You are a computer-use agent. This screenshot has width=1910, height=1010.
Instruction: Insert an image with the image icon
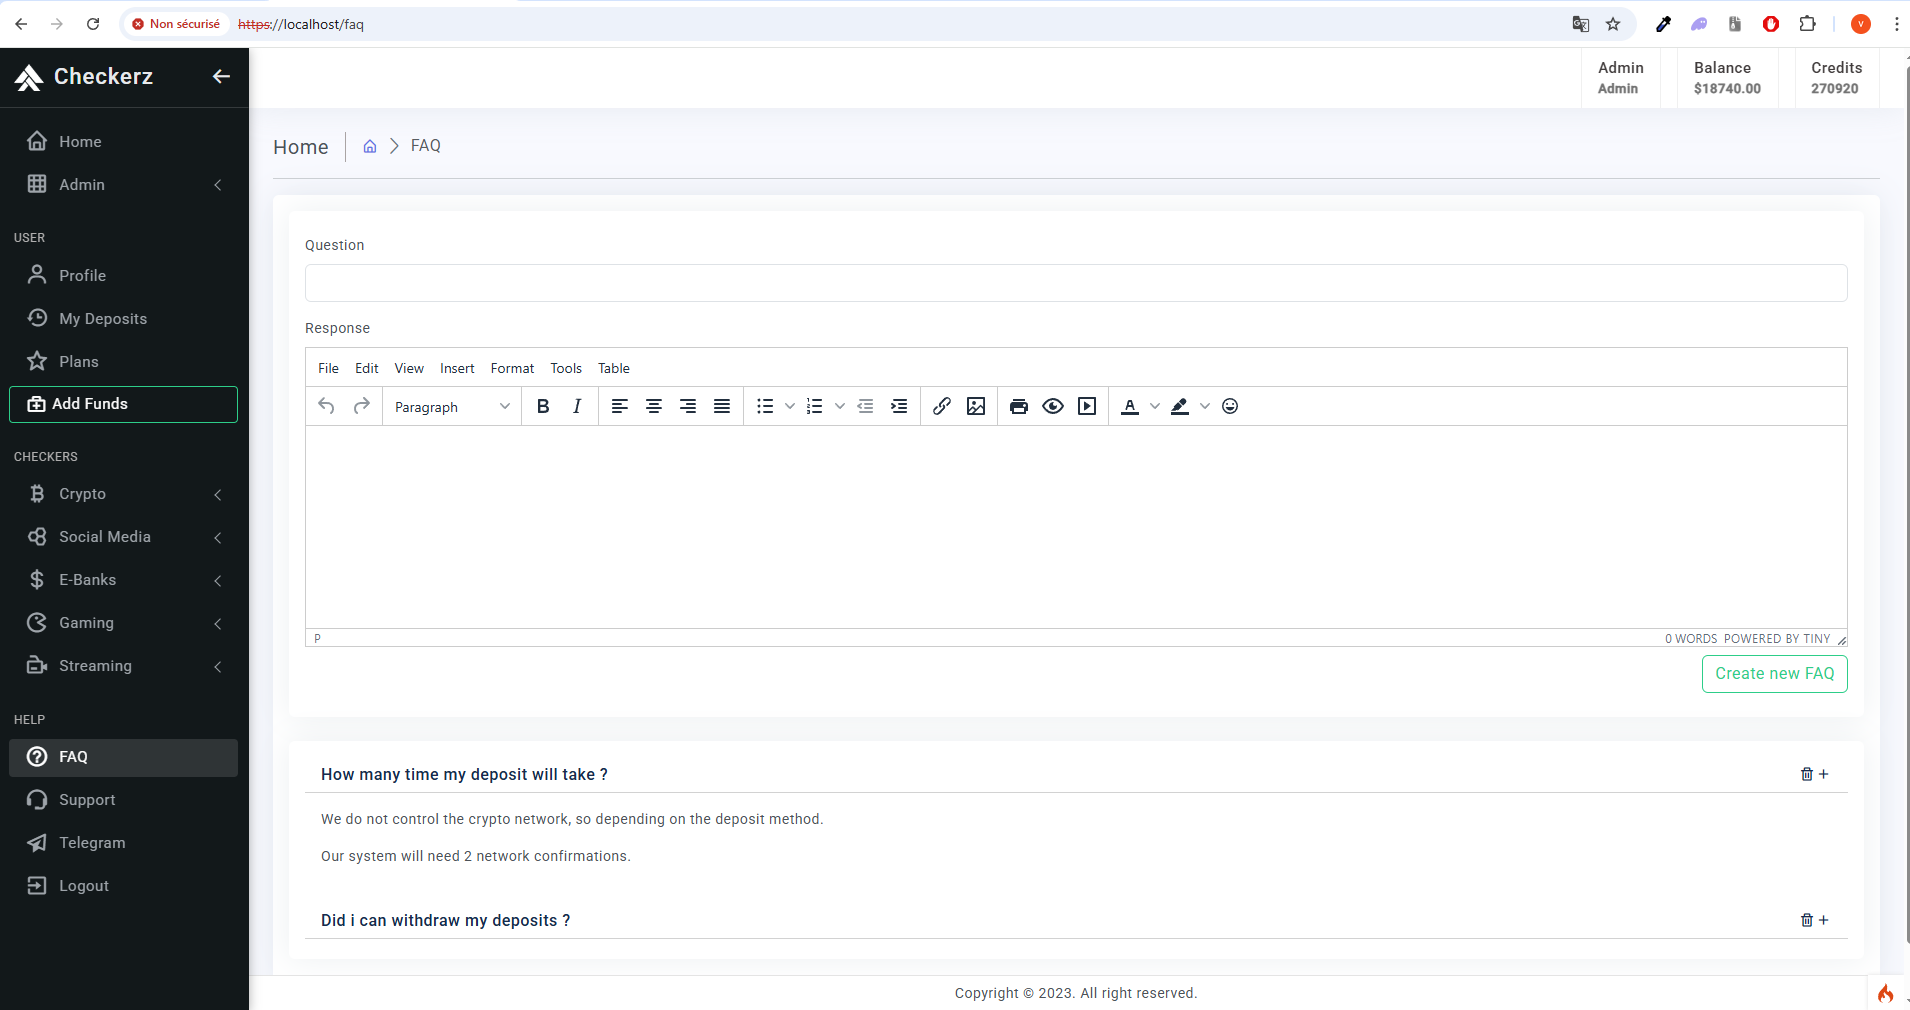pos(976,406)
